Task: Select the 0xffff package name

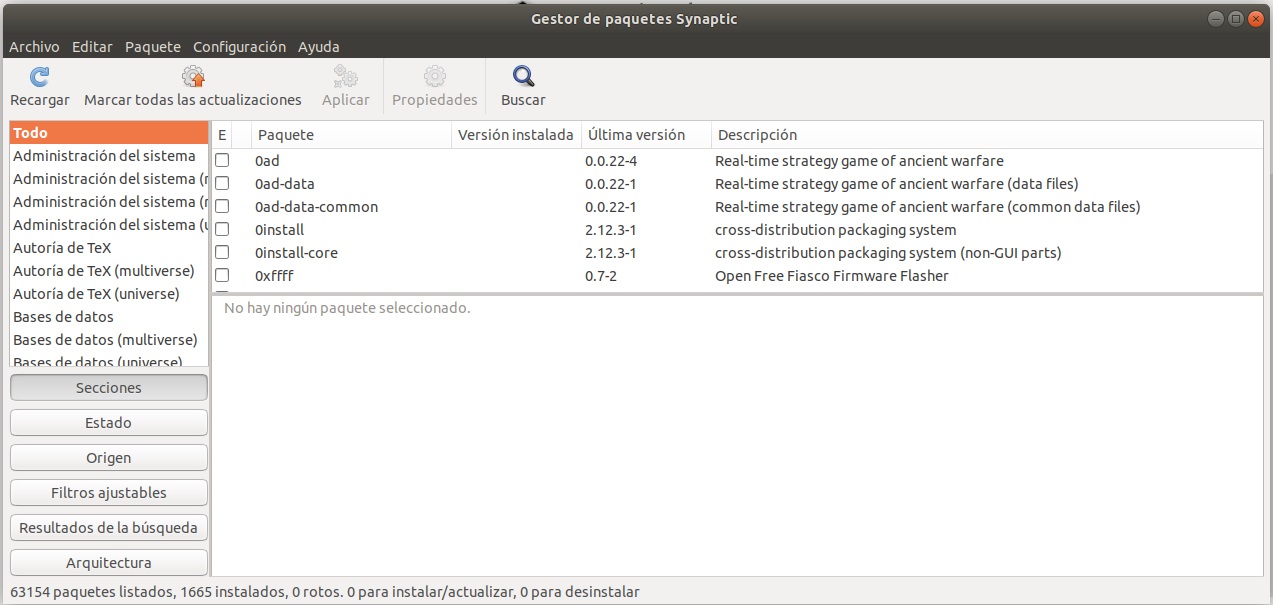Action: pyautogui.click(x=274, y=276)
